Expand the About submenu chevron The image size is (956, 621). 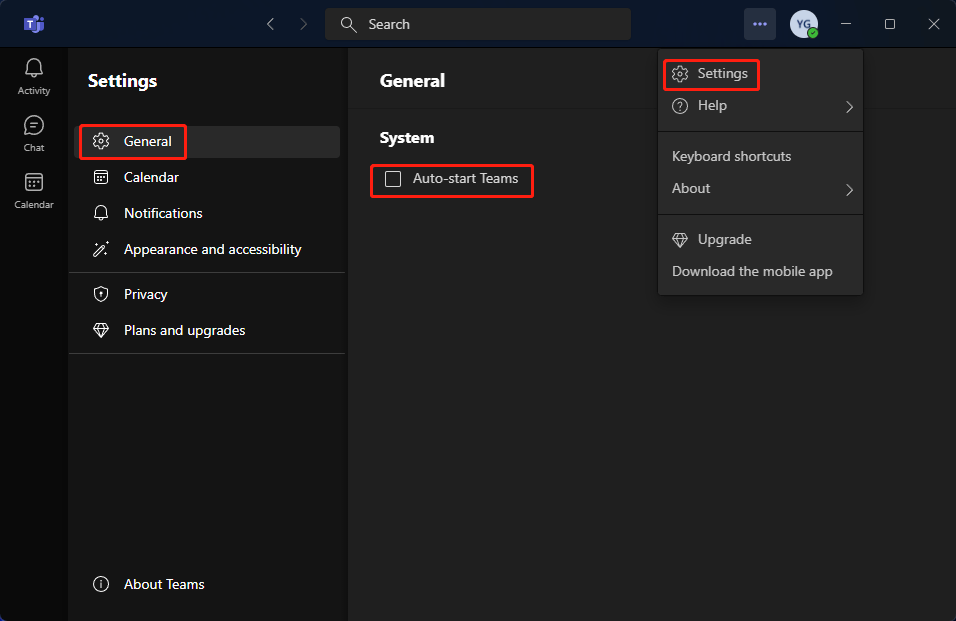[849, 190]
